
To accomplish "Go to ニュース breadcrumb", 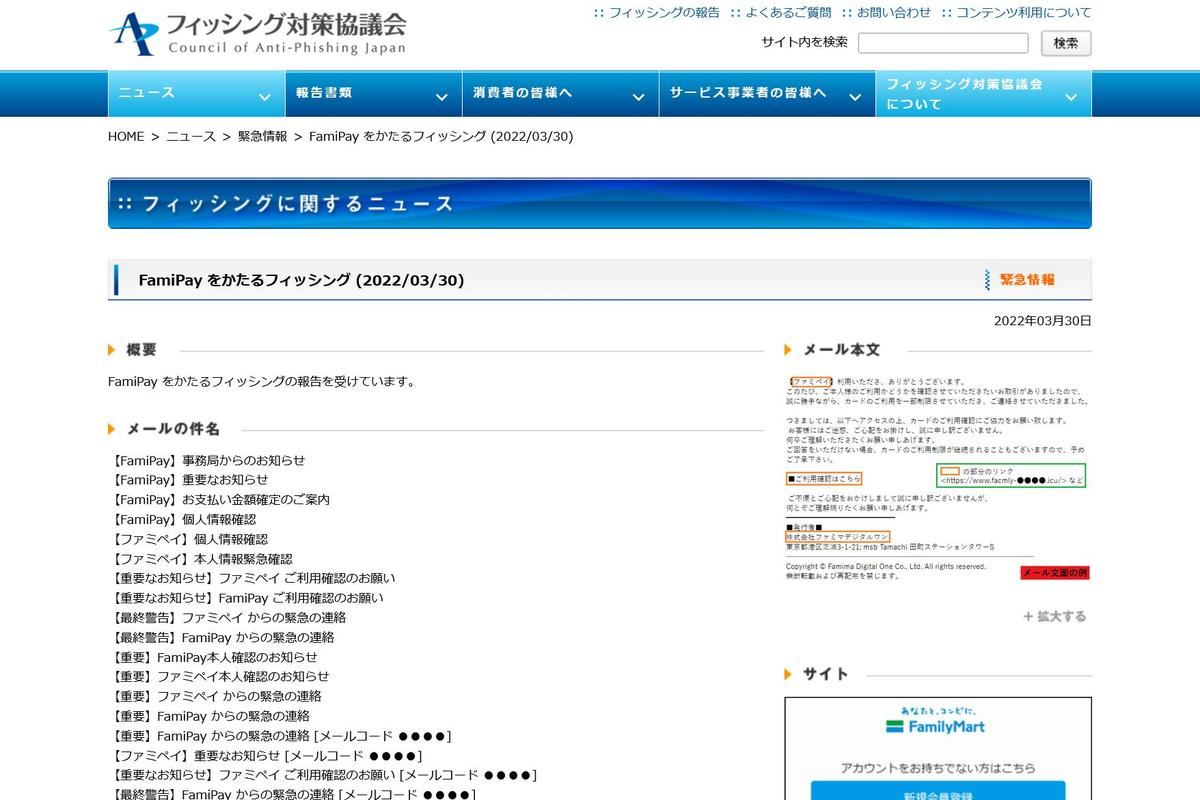I will [191, 136].
